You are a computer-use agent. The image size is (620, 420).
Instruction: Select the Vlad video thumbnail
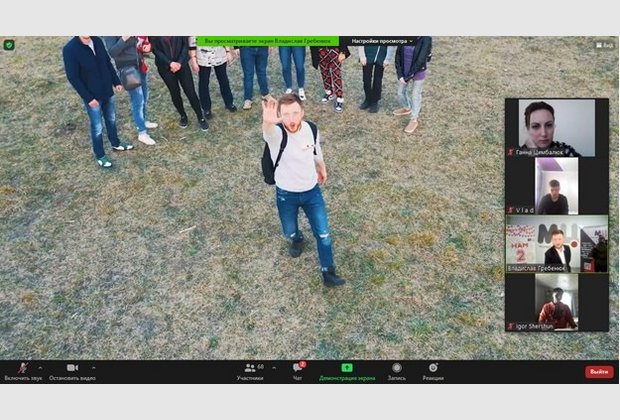click(x=556, y=186)
